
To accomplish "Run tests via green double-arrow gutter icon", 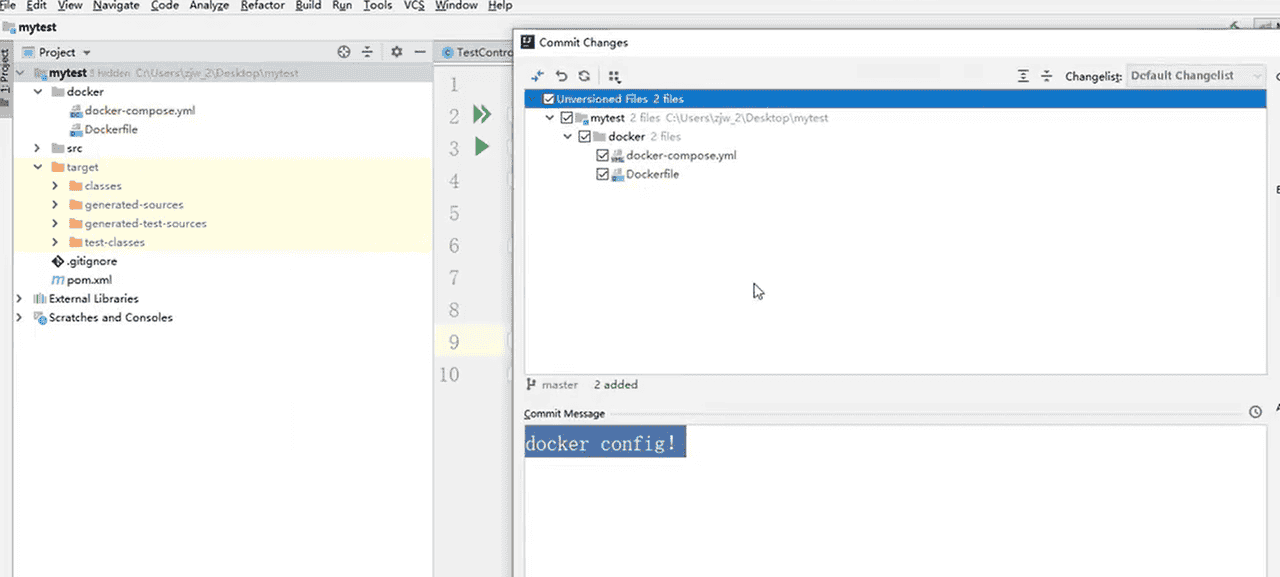I will pos(482,113).
